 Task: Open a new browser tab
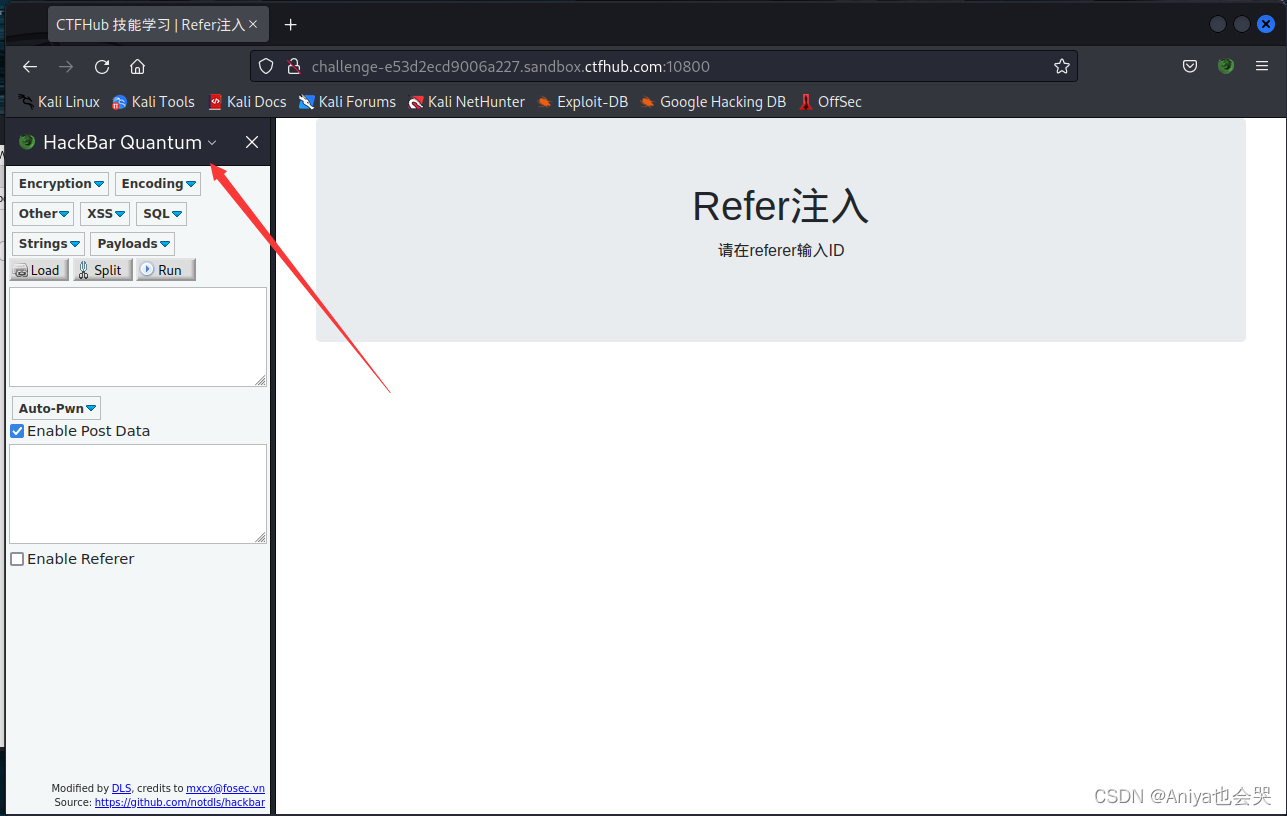pos(290,25)
